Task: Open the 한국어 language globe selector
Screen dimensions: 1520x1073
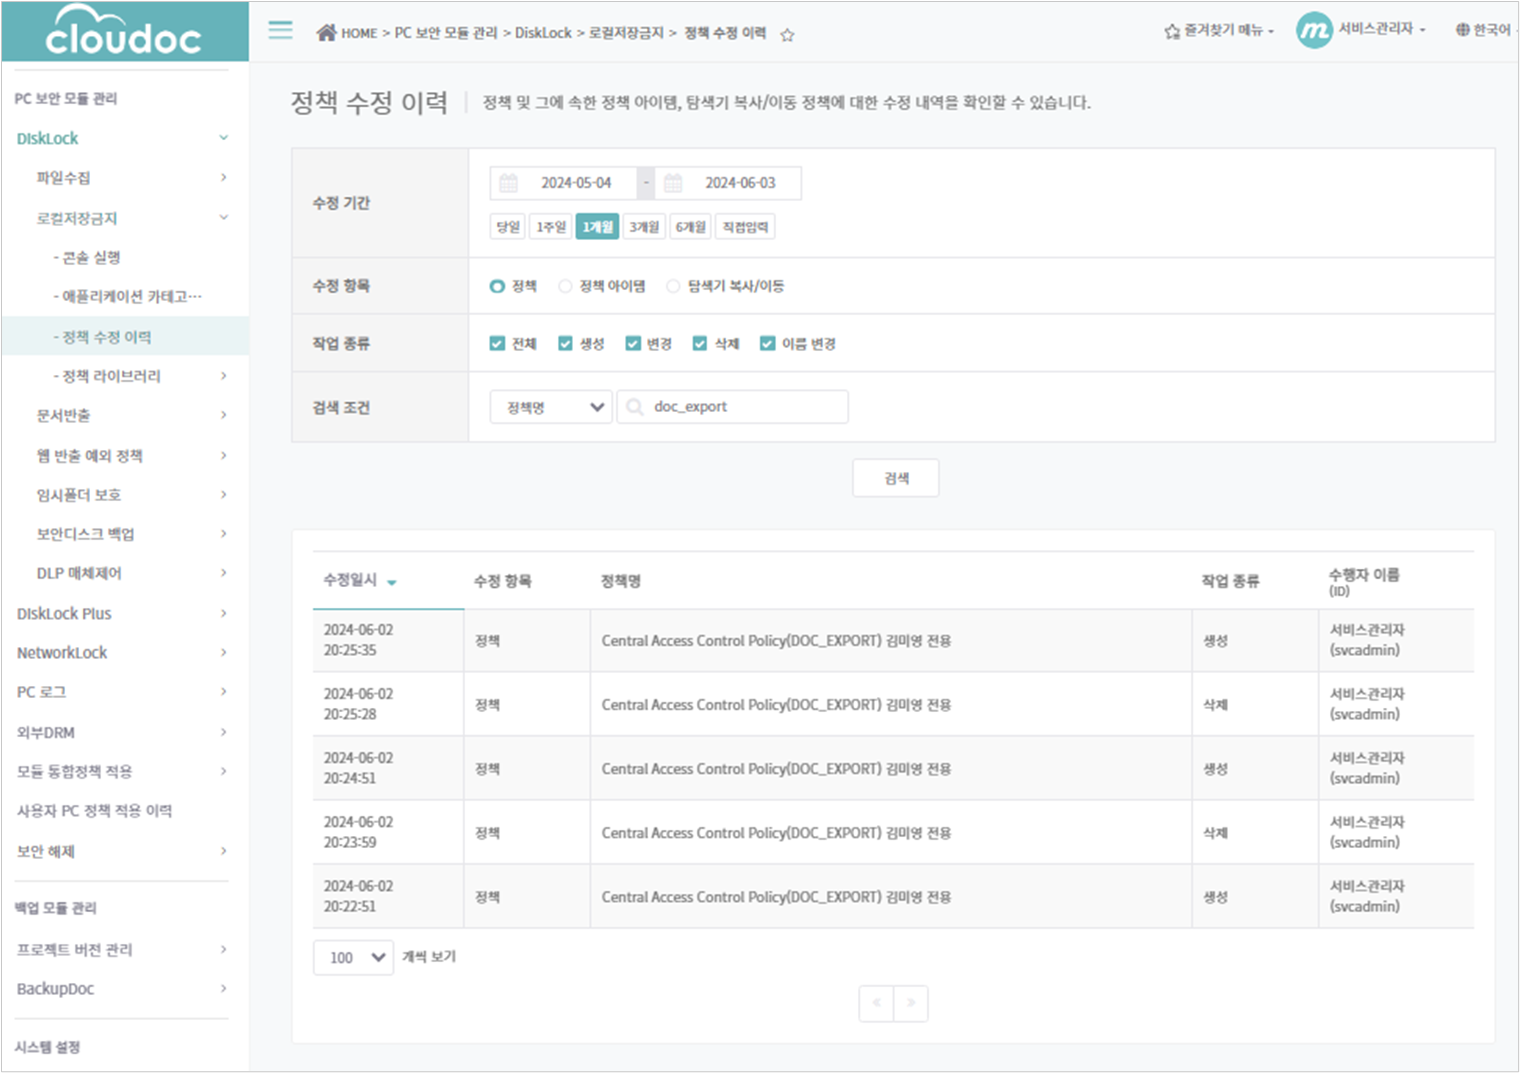Action: [x=1484, y=30]
